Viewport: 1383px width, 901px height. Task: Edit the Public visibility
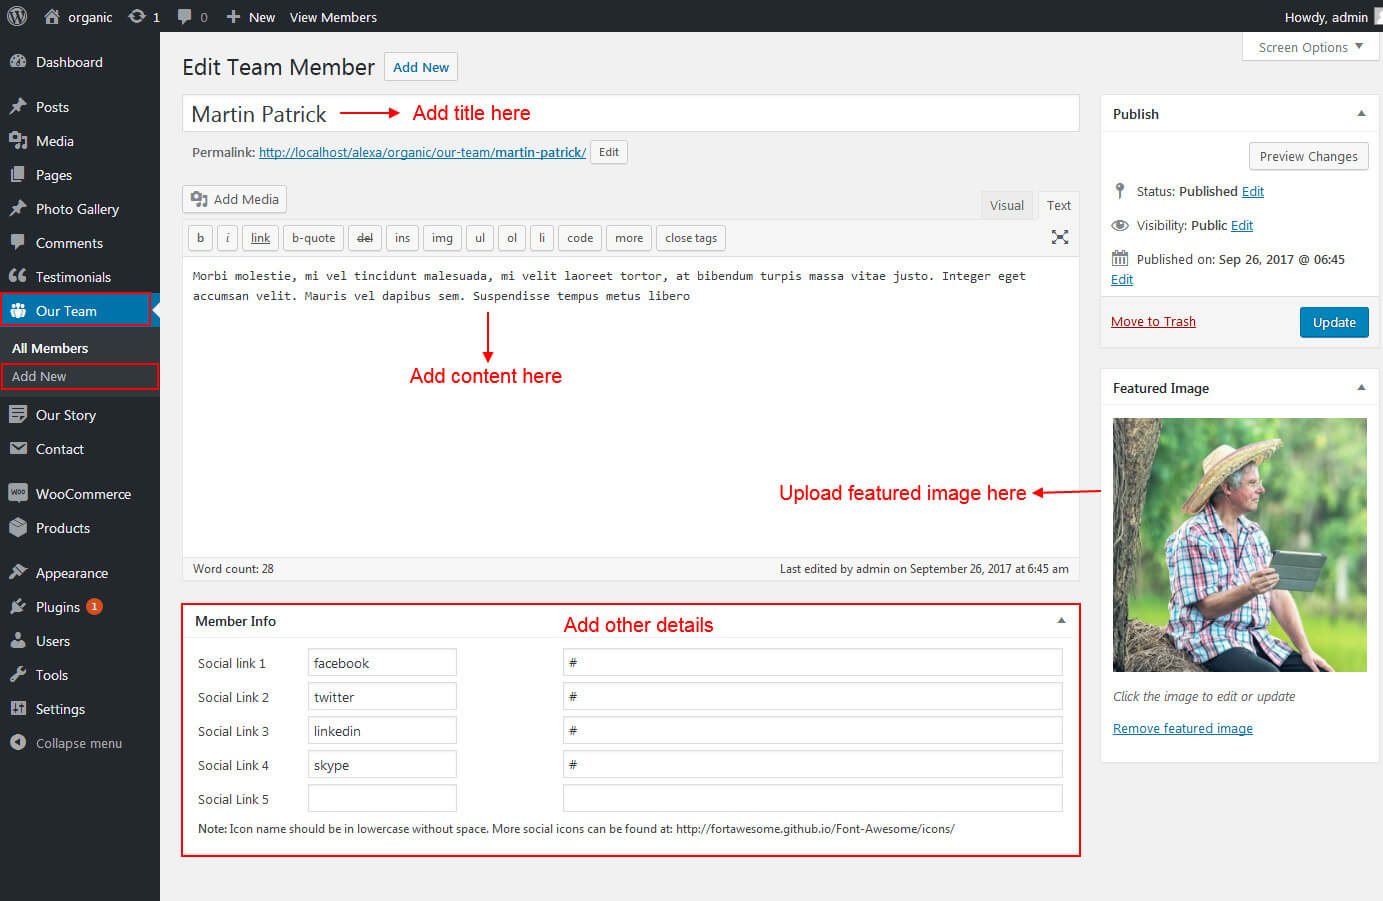[x=1242, y=225]
